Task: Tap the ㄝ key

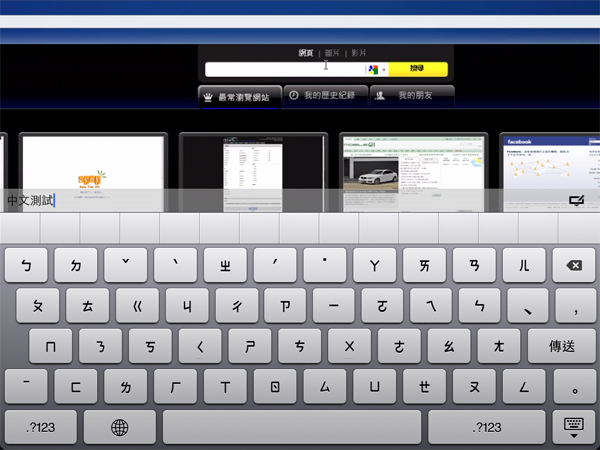Action: coord(424,387)
